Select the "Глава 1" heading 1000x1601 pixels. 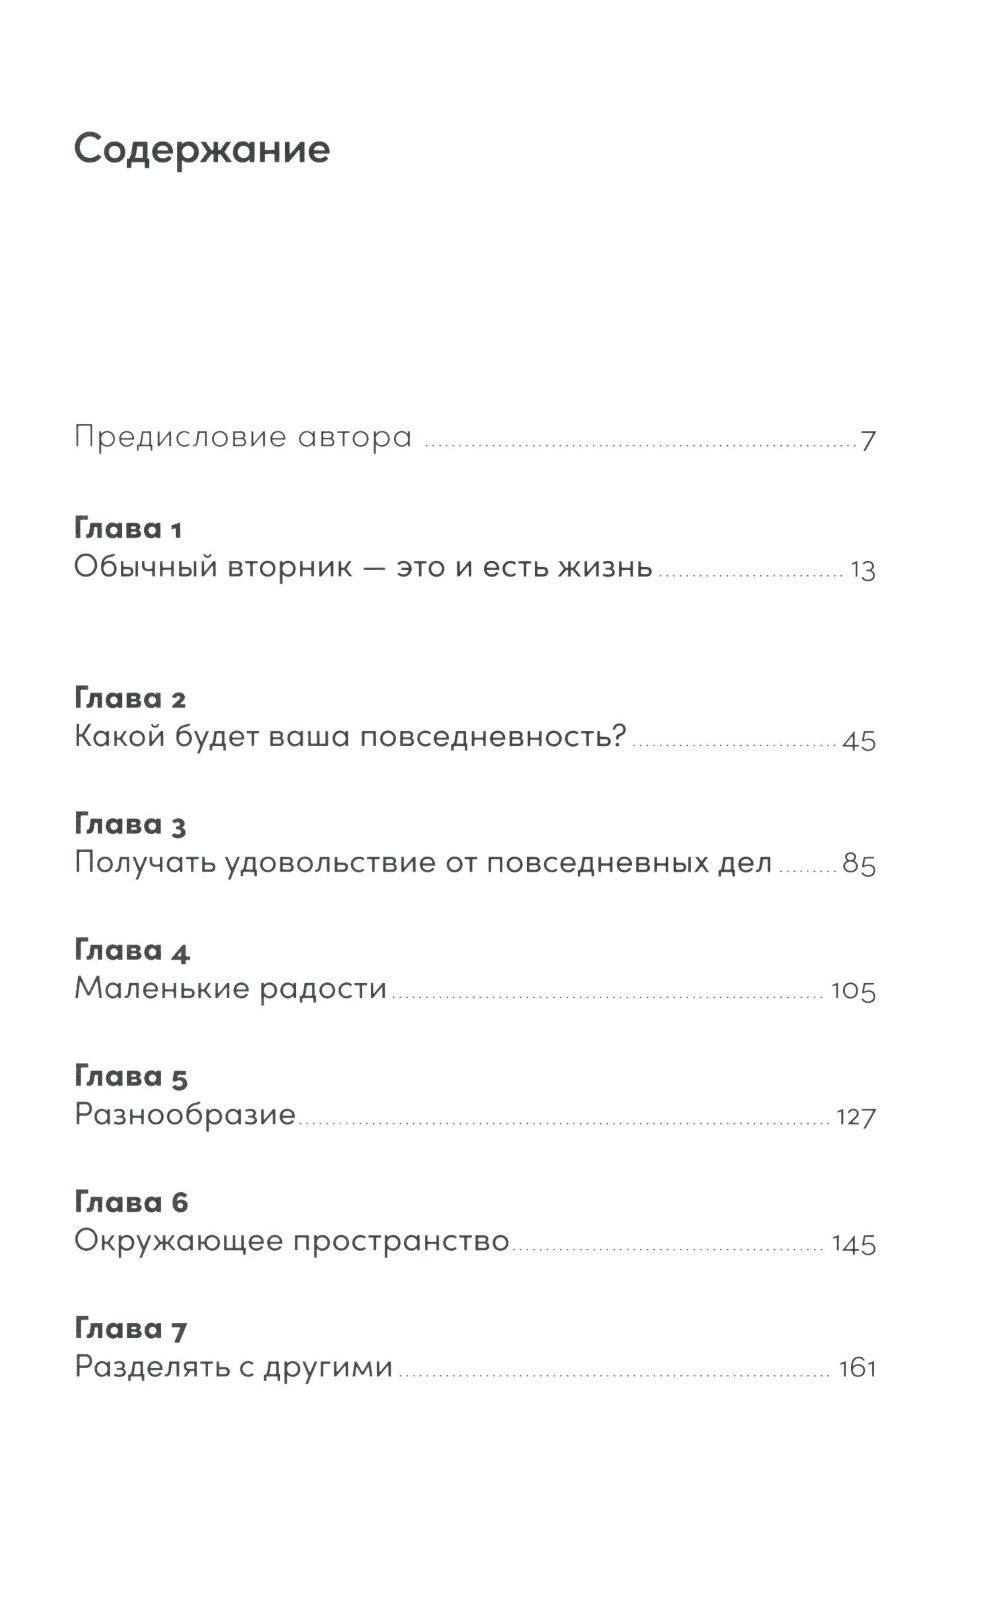coord(128,528)
